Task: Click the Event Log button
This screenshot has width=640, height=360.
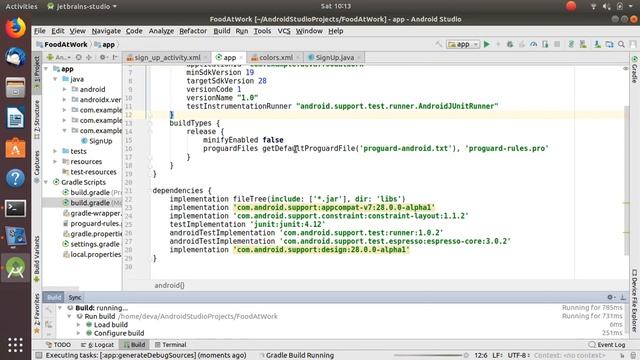Action: pos(607,345)
